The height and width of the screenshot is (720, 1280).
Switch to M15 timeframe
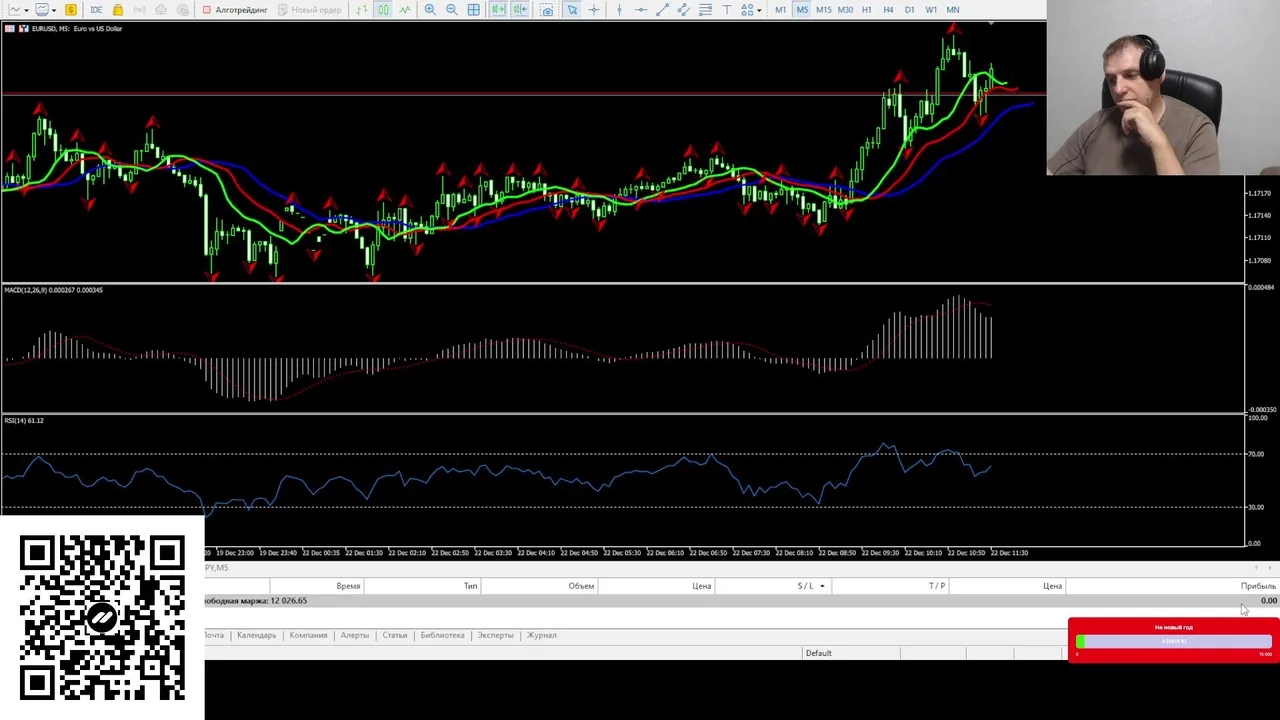pos(824,9)
